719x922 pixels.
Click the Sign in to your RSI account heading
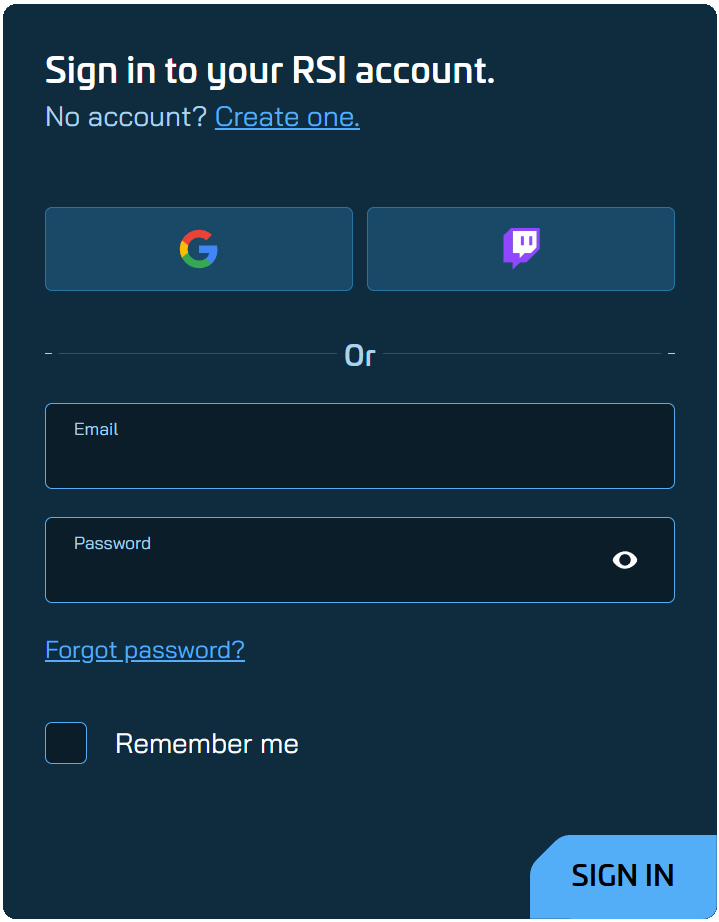click(x=270, y=71)
